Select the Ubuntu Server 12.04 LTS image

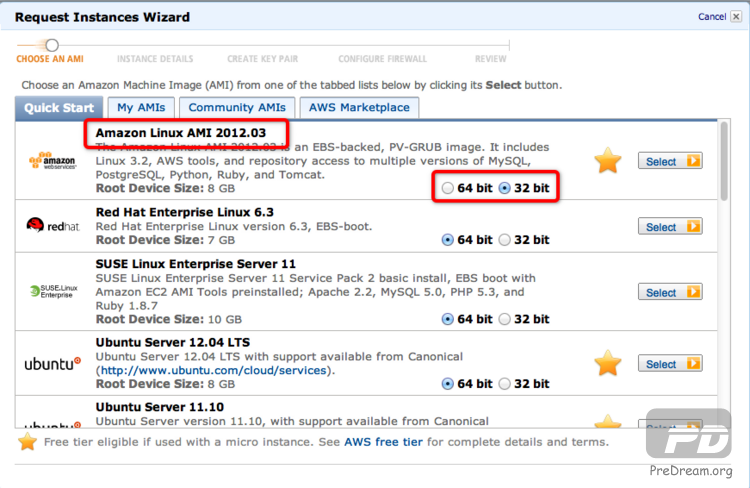pos(670,364)
